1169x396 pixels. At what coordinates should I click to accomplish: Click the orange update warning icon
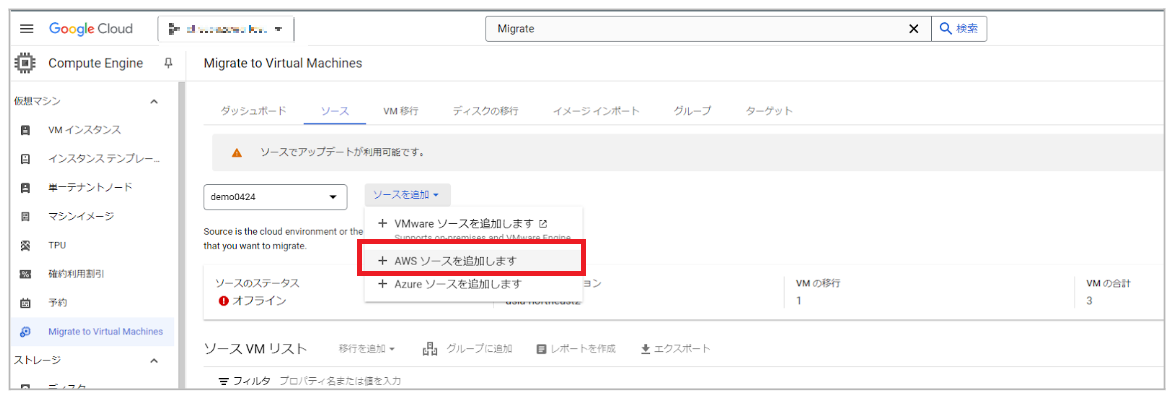point(236,153)
